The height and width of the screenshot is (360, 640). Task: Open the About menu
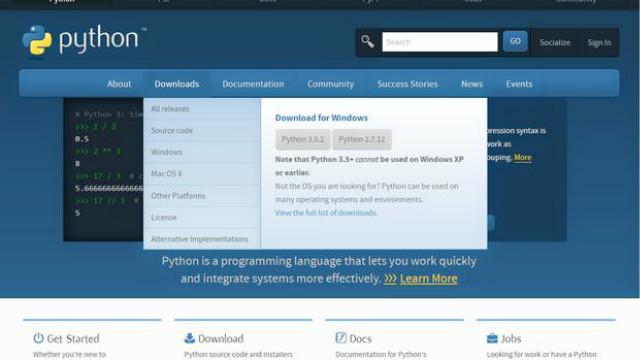coord(119,84)
